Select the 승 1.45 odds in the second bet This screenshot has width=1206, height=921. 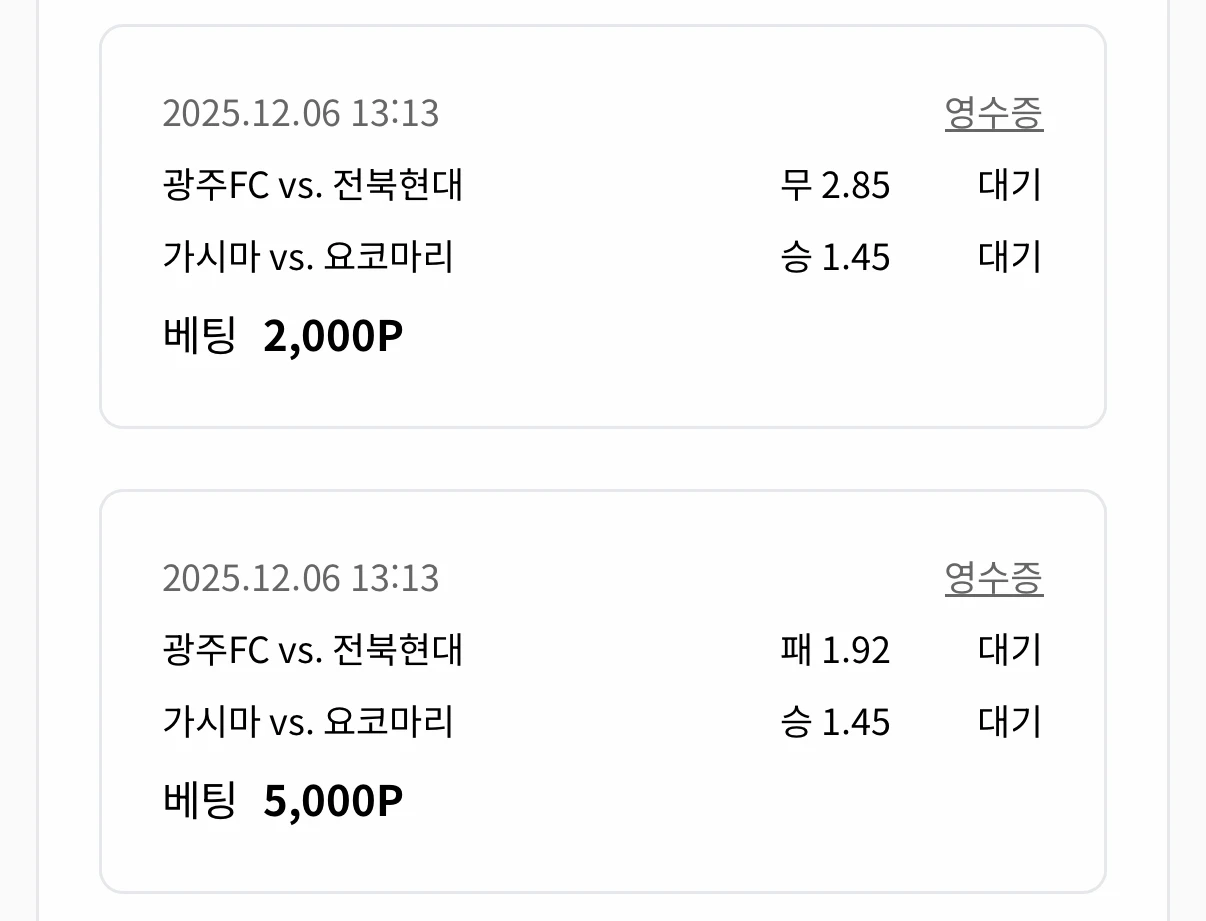(x=836, y=721)
